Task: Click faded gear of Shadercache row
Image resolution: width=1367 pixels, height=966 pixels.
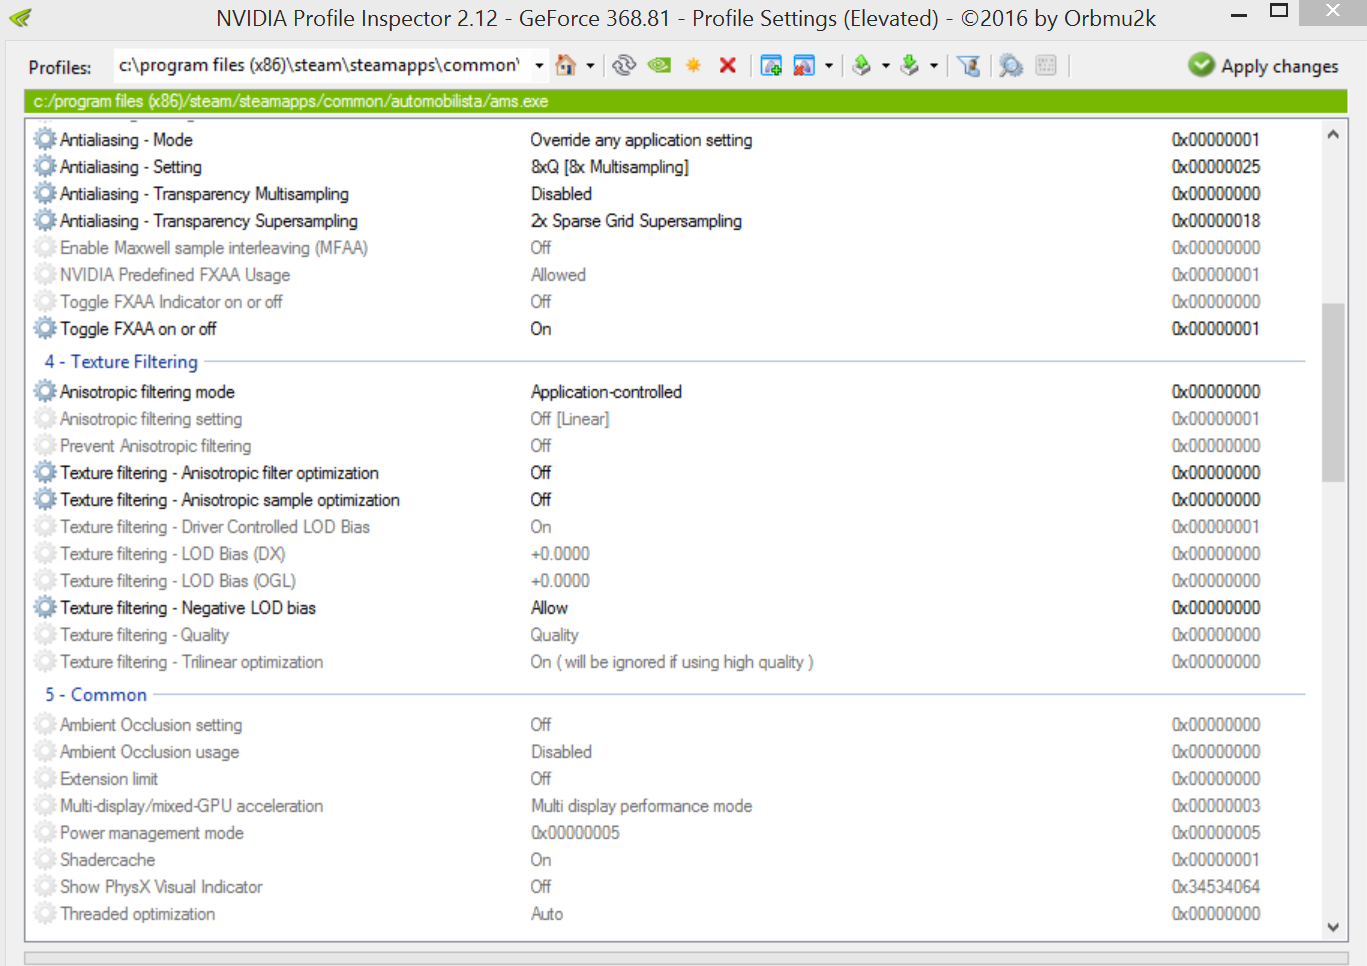Action: 45,859
